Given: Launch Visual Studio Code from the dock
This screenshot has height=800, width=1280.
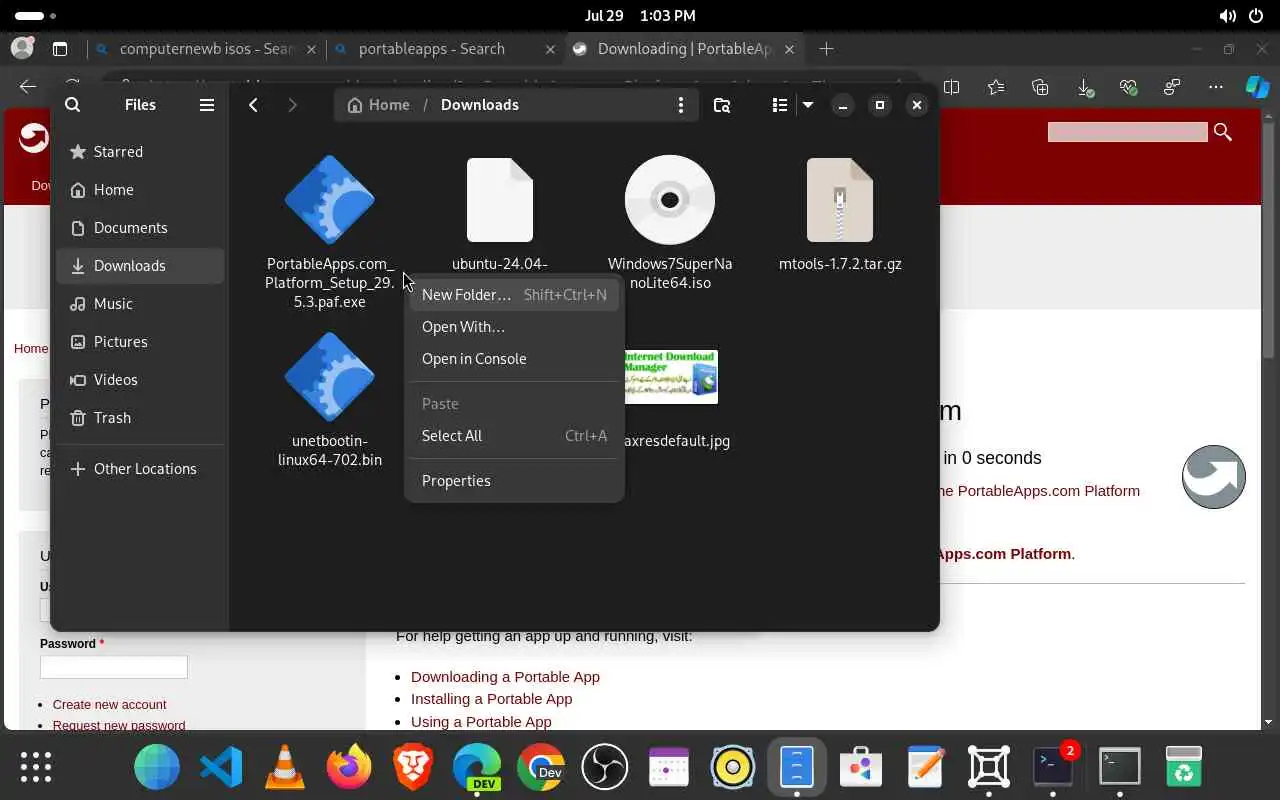Looking at the screenshot, I should click(x=221, y=767).
